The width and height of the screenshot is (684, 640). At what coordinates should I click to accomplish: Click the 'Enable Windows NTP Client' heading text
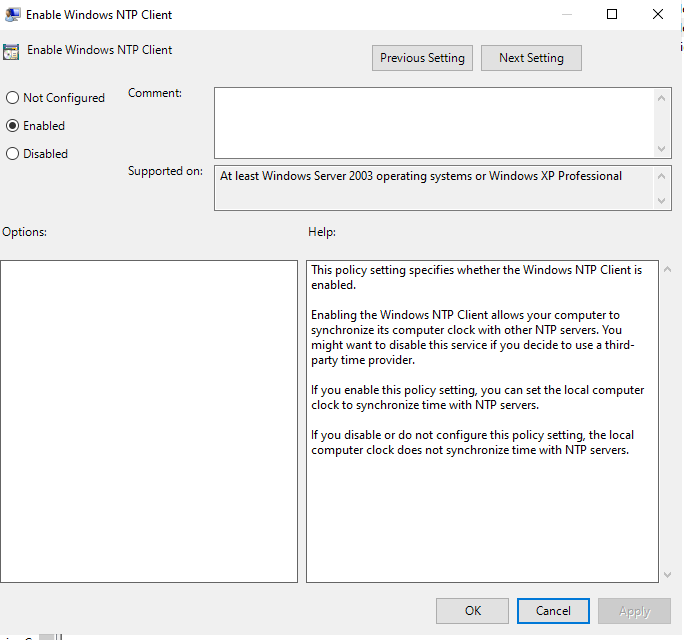coord(99,50)
